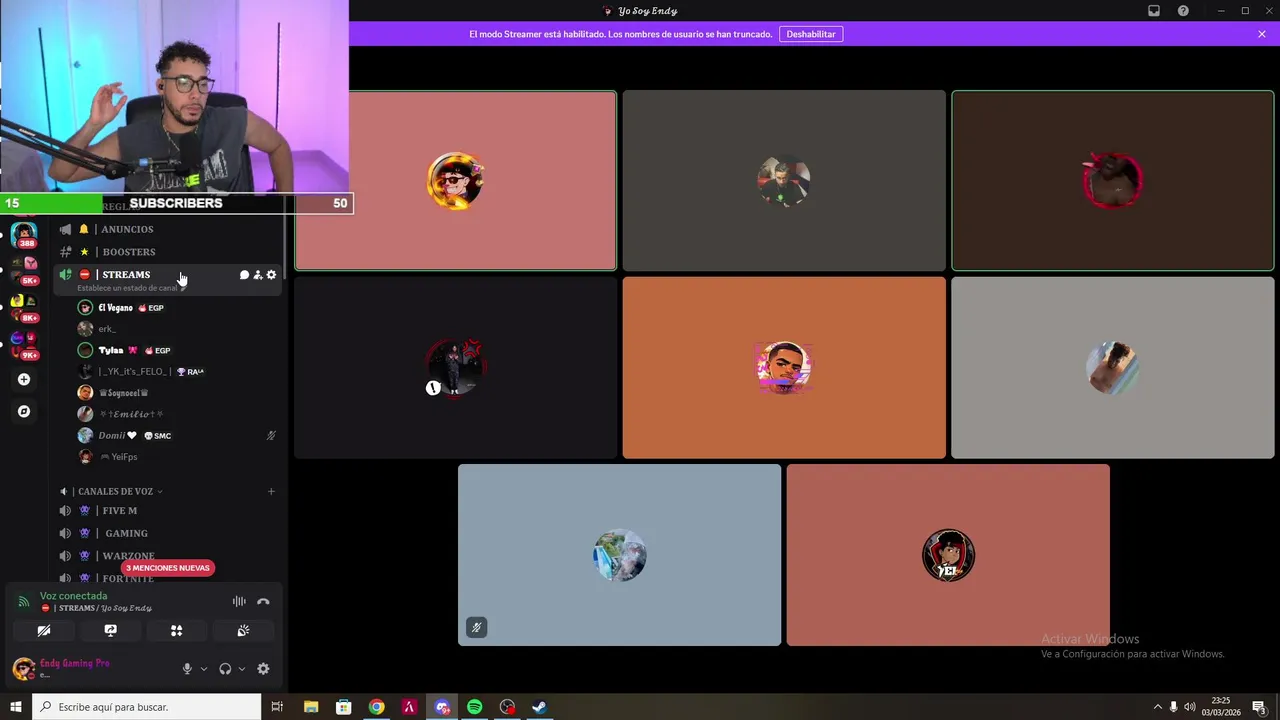This screenshot has height=720, width=1280.
Task: Focus the muted light-blue call tile
Action: point(619,555)
